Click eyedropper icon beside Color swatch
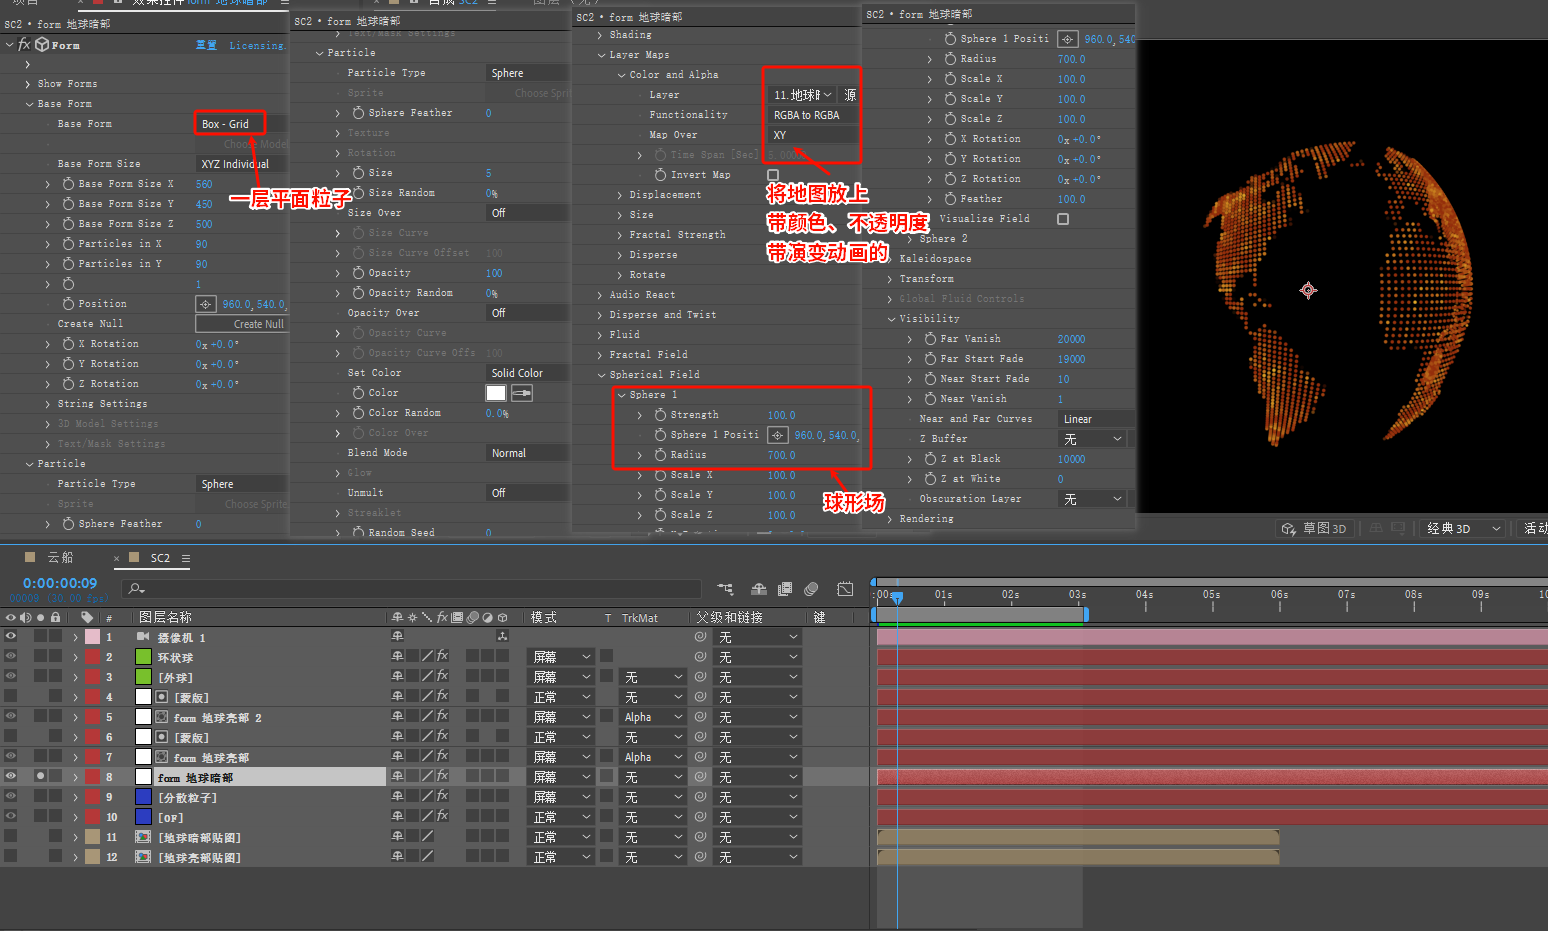This screenshot has height=931, width=1548. (x=521, y=393)
